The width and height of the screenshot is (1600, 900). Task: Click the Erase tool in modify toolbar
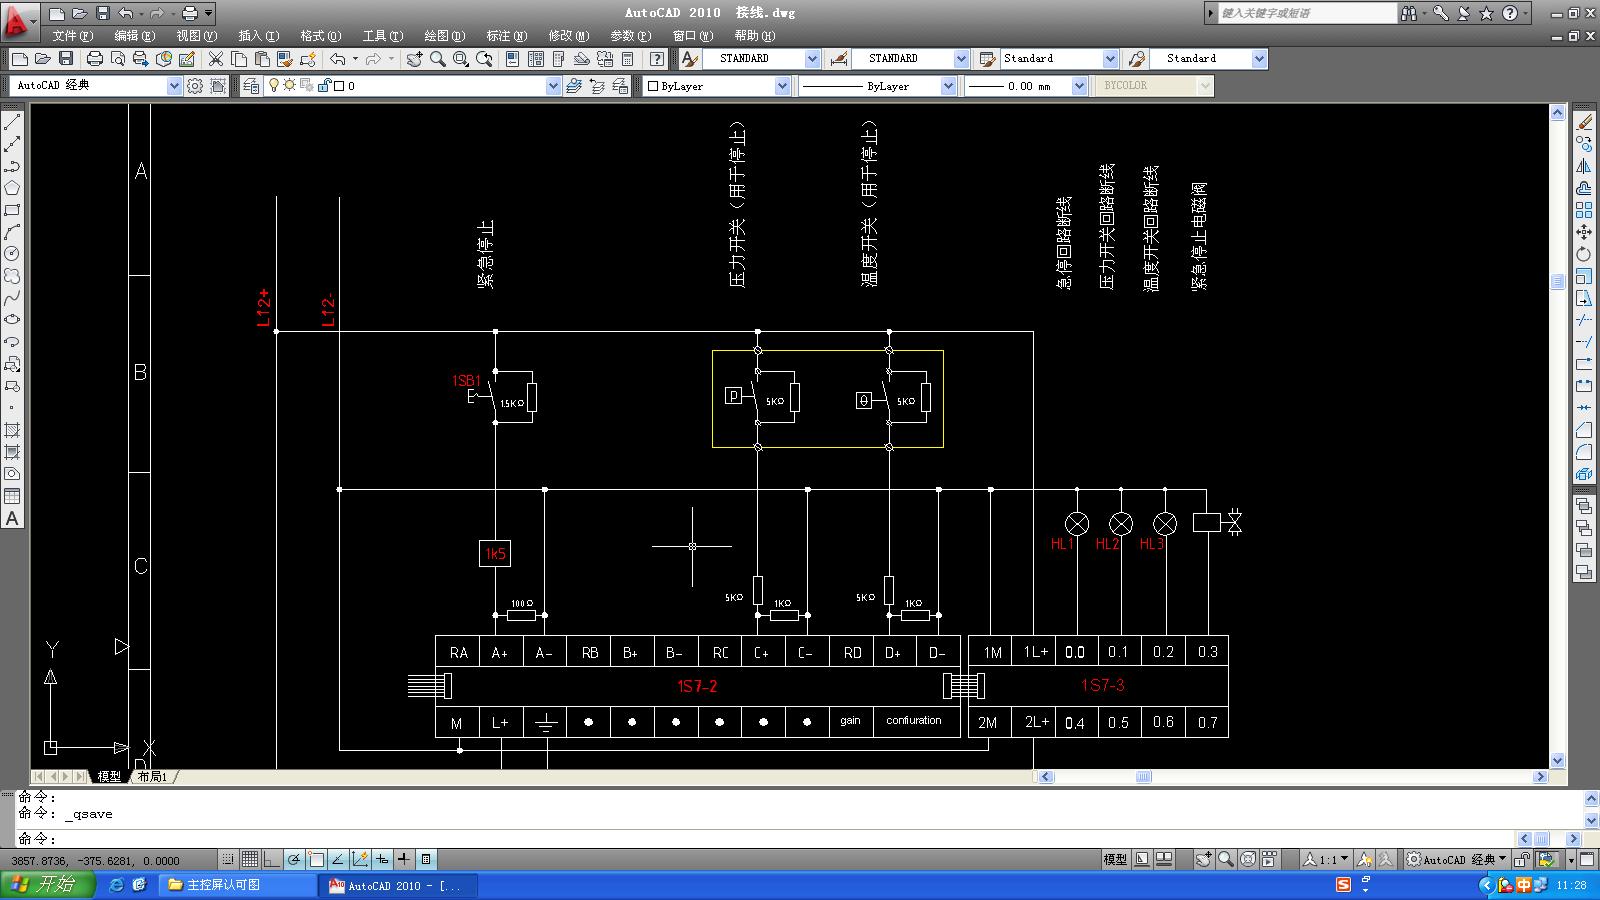[x=1584, y=122]
